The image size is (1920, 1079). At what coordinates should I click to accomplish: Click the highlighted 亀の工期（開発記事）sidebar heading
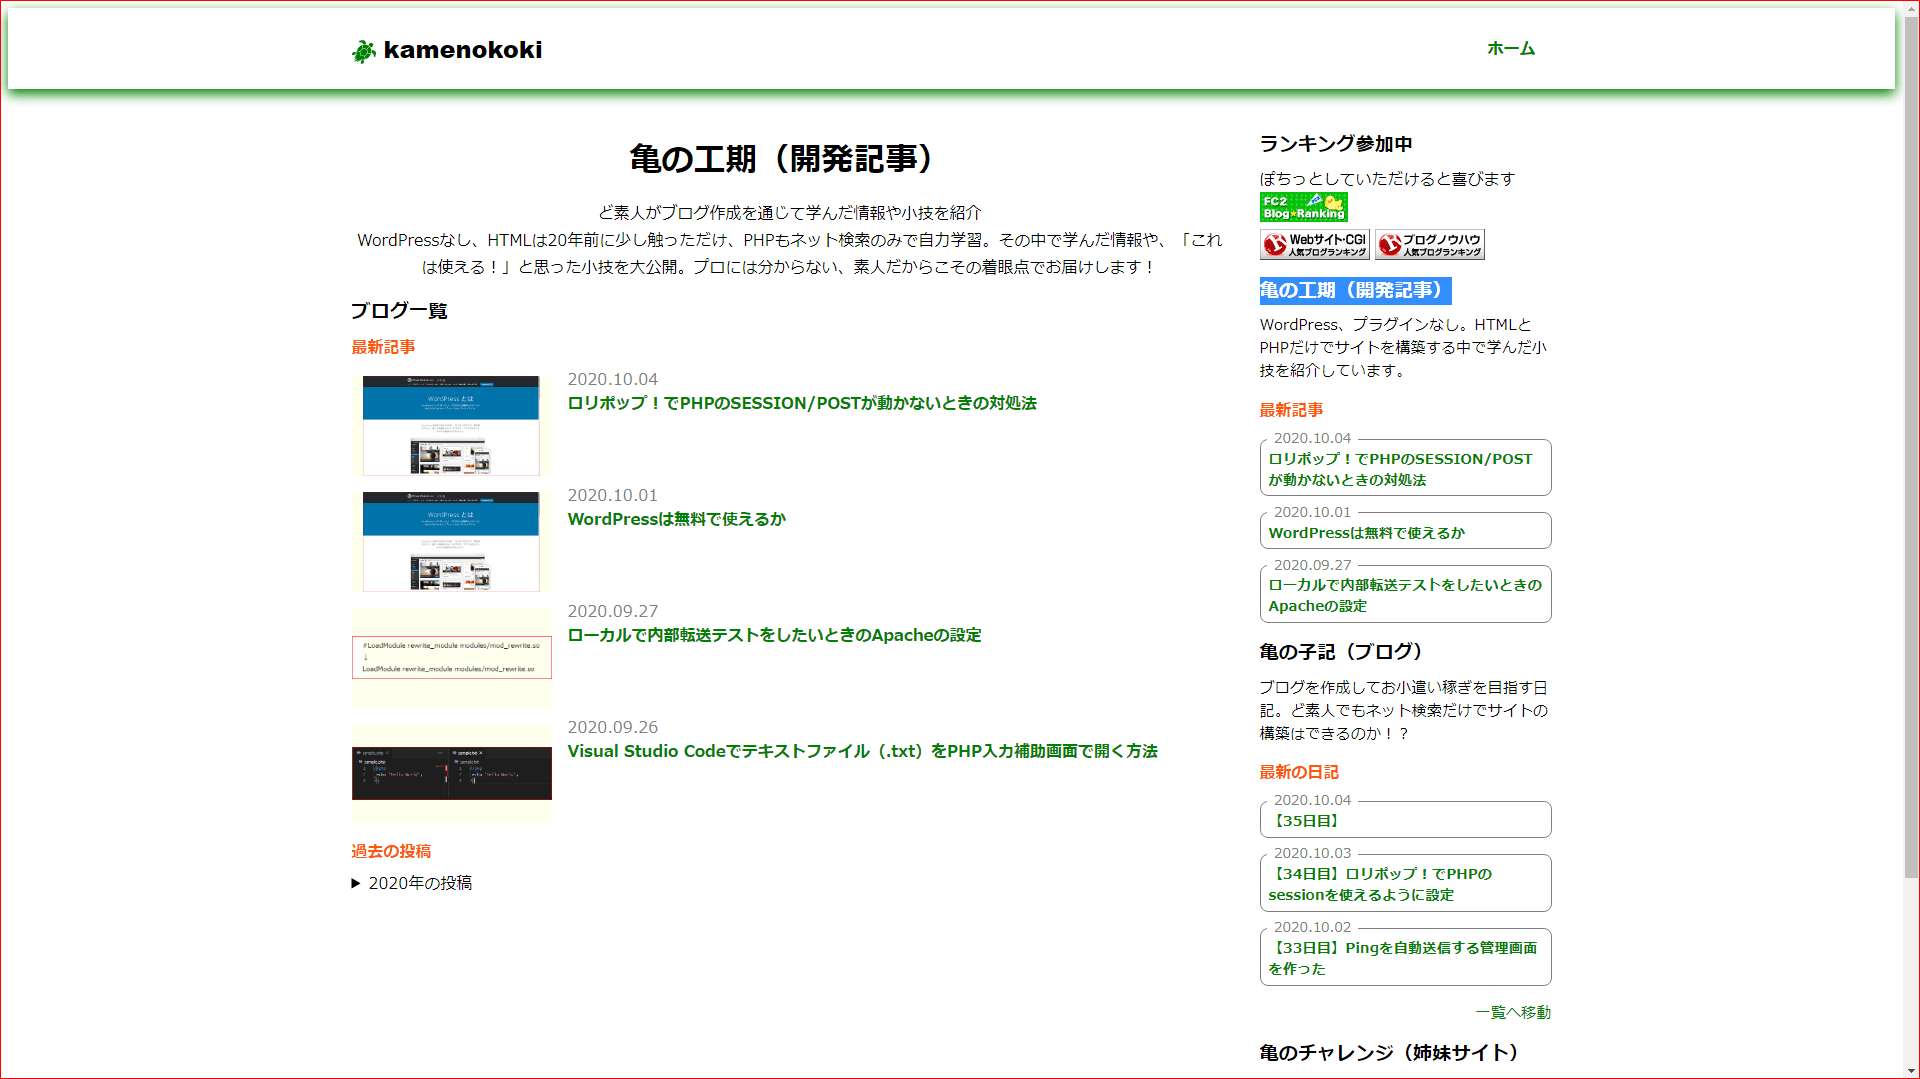[x=1354, y=291]
